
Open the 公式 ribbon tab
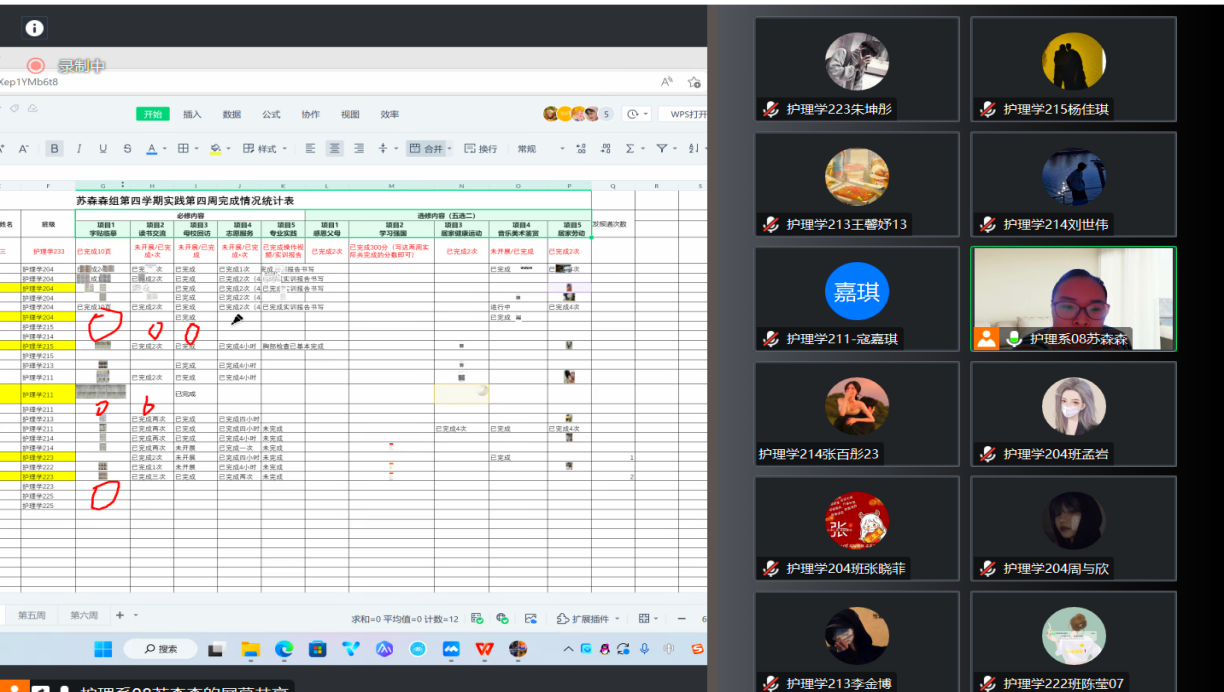(x=271, y=114)
